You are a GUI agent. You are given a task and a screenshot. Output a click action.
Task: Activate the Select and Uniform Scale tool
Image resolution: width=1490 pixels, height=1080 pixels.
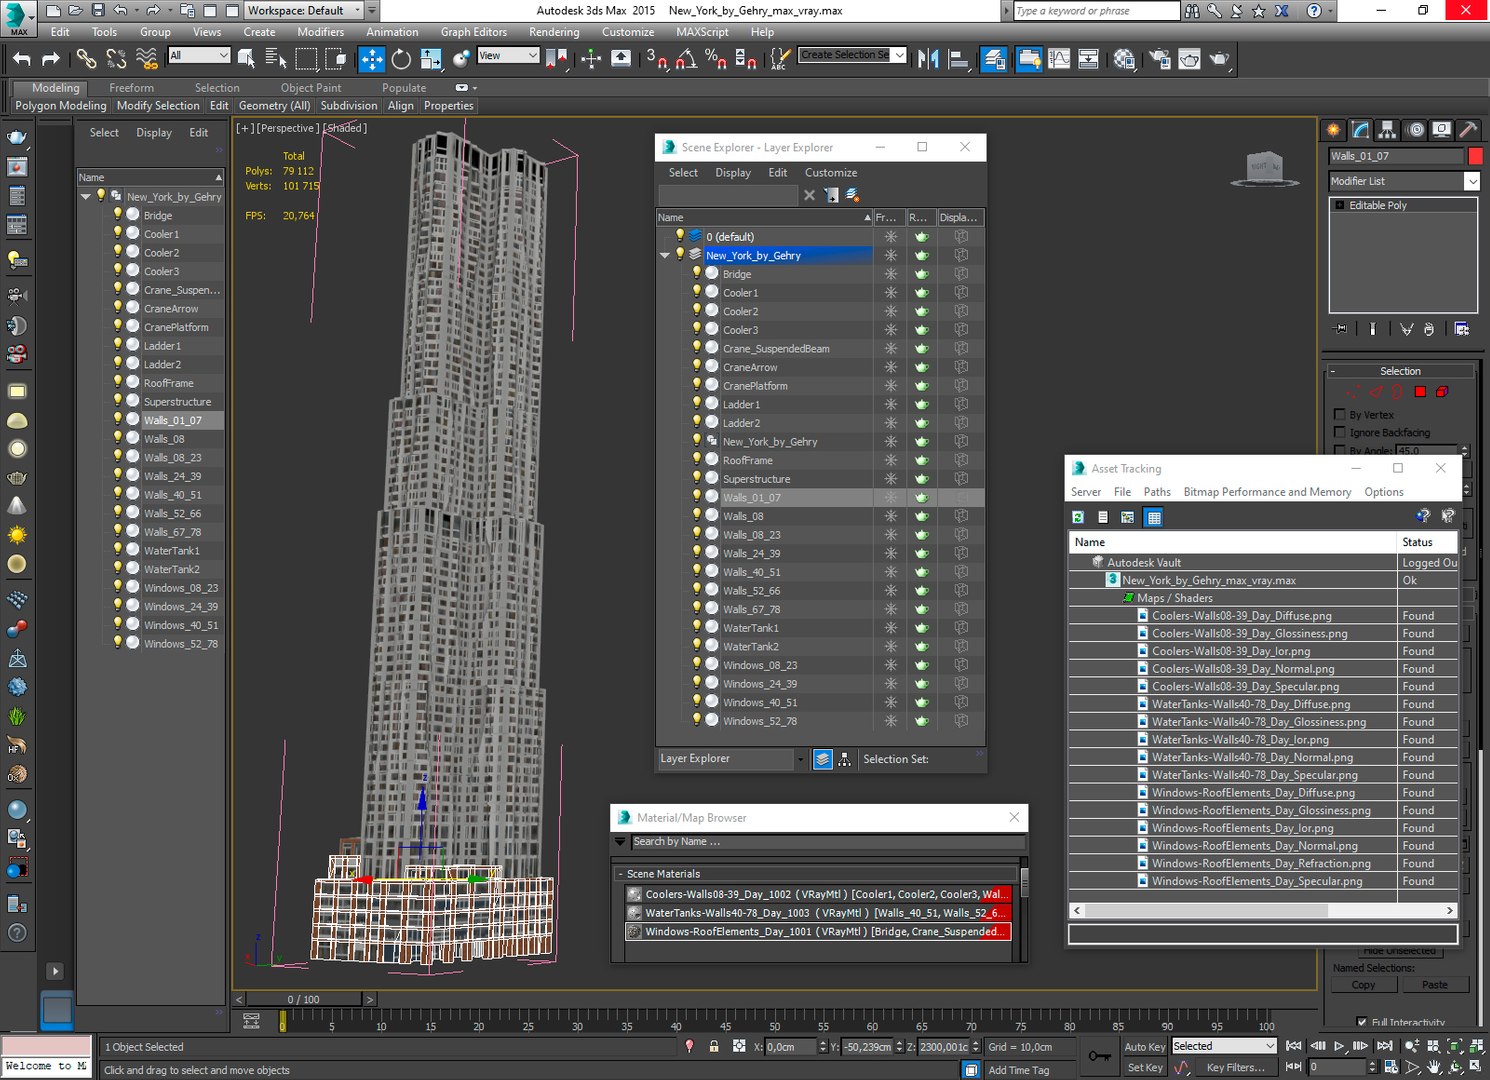point(431,59)
